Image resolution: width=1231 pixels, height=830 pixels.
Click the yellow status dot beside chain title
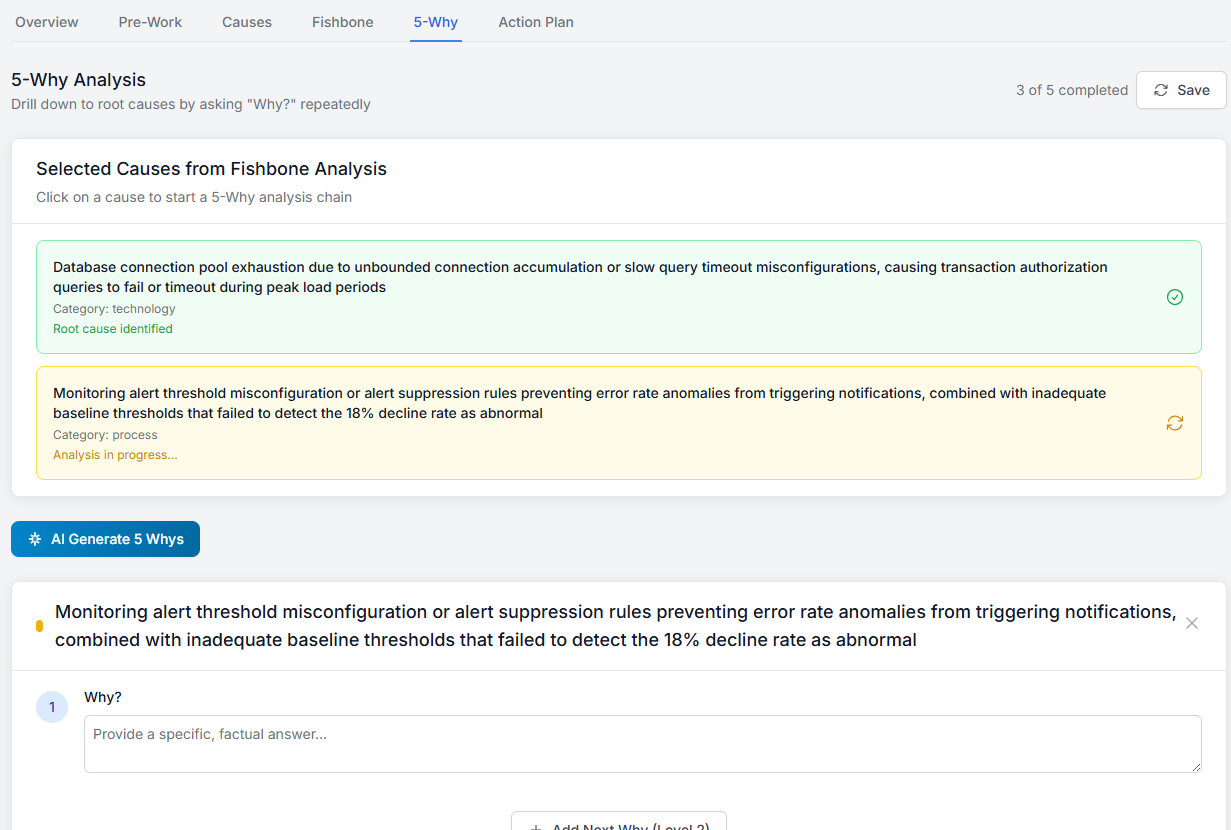tap(39, 626)
